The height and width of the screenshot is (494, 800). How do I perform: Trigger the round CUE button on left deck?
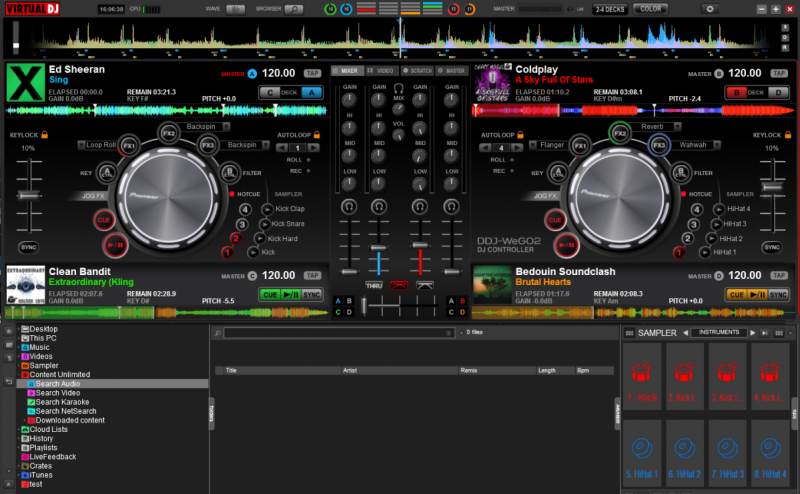(104, 220)
